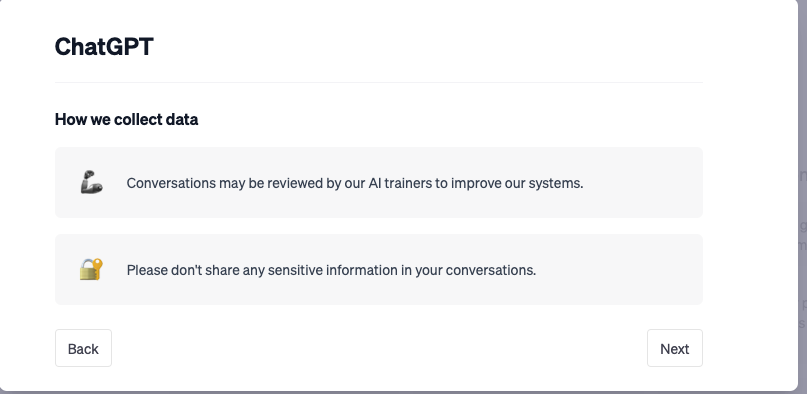This screenshot has height=394, width=807.
Task: Select the 'Conversations may be reviewed' sentence
Action: [355, 183]
